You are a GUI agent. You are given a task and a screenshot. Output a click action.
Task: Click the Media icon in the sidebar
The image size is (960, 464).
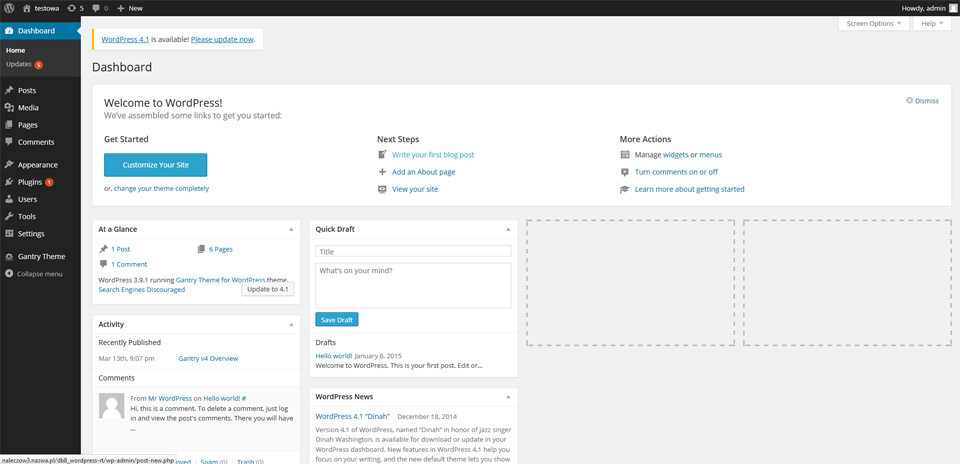(x=9, y=107)
